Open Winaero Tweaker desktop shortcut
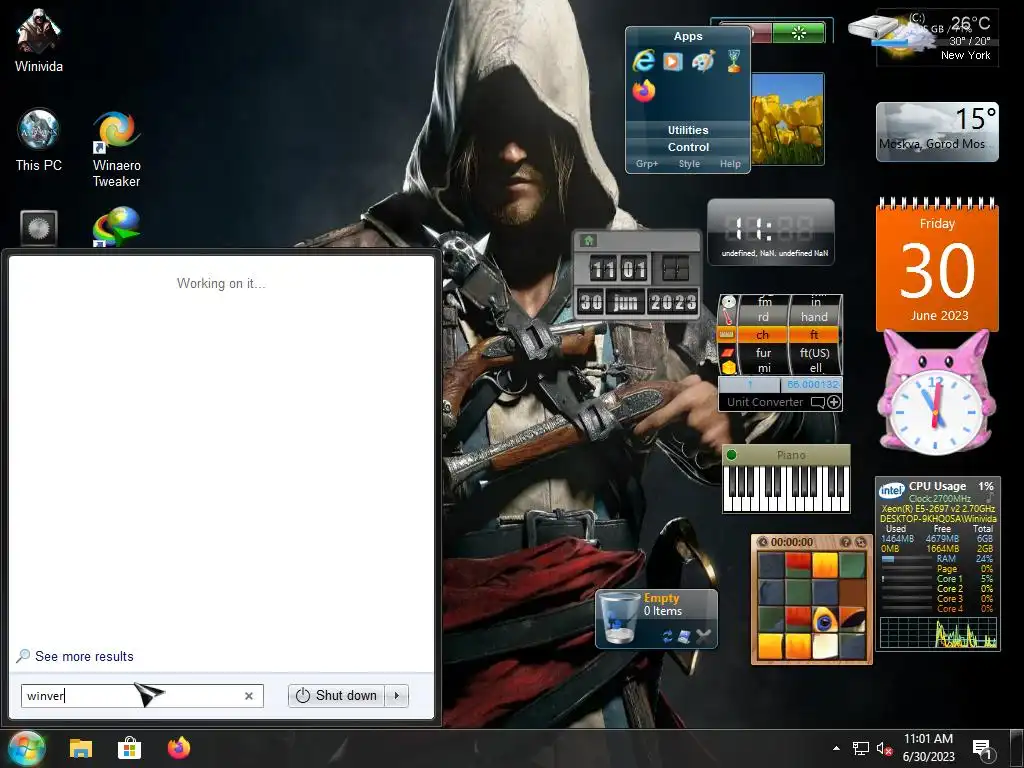 [x=116, y=149]
